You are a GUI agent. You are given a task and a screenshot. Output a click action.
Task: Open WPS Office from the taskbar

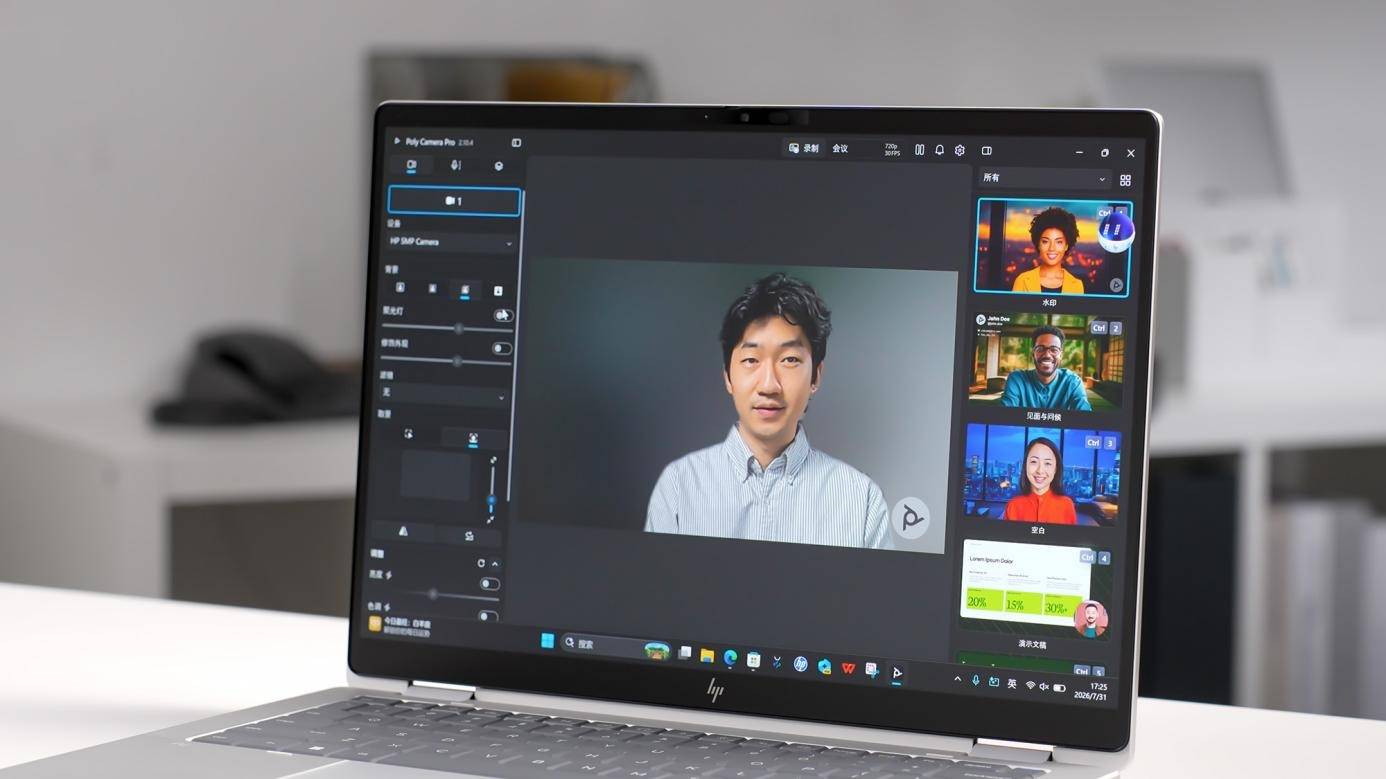[x=848, y=668]
